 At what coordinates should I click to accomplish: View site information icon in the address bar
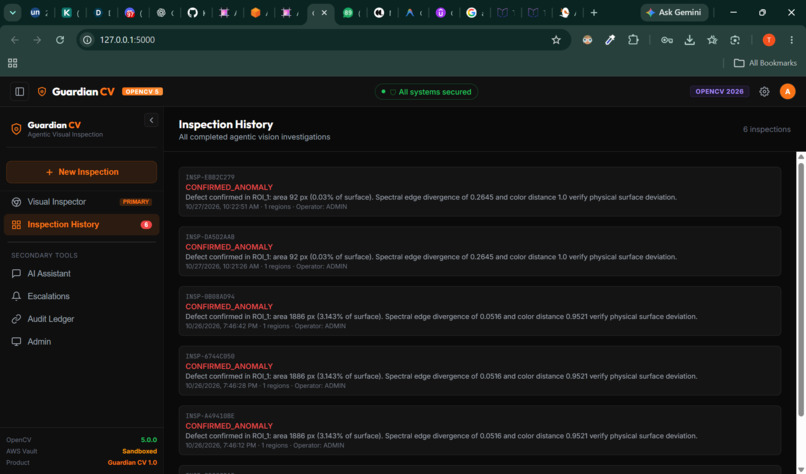click(88, 40)
